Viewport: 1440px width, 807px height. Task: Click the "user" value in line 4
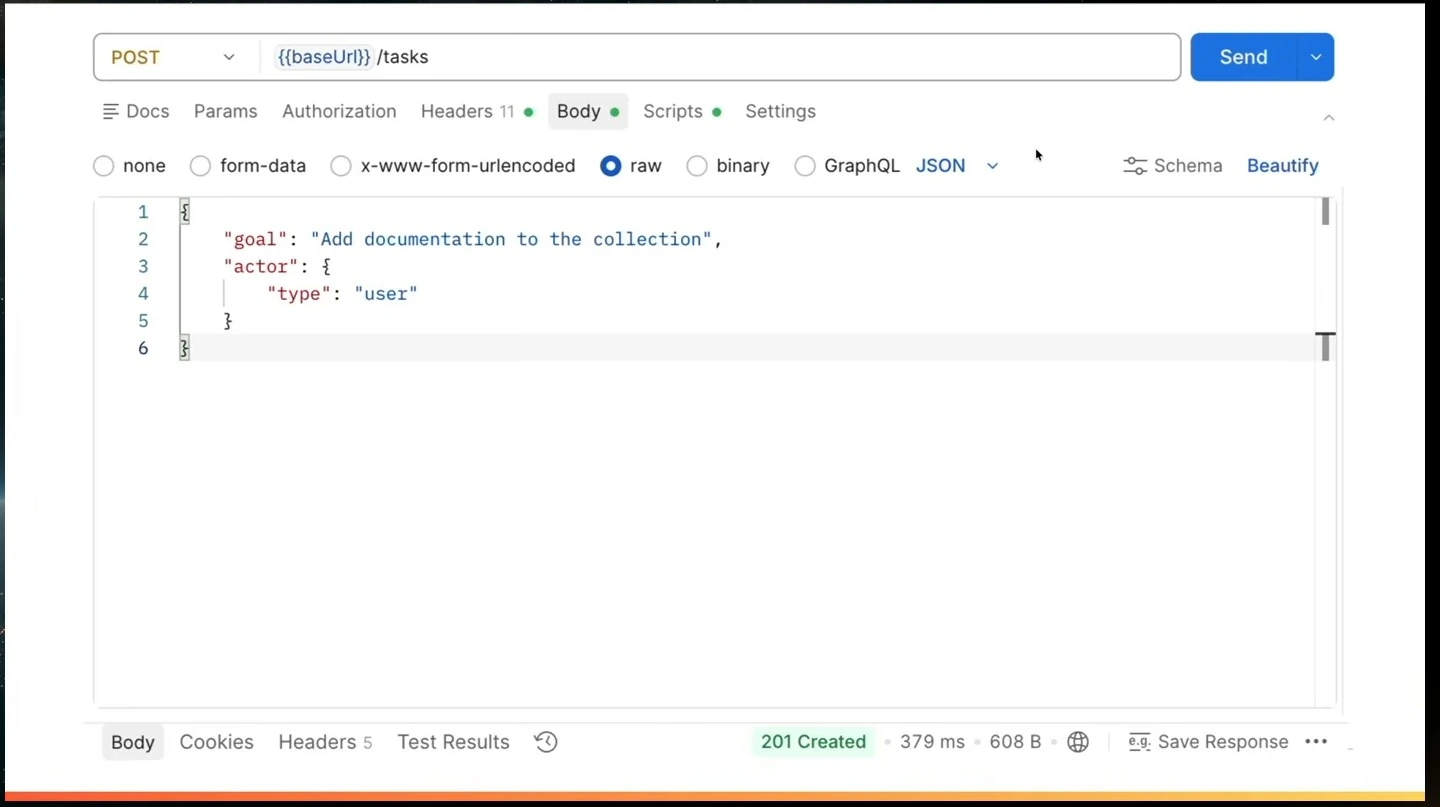386,293
